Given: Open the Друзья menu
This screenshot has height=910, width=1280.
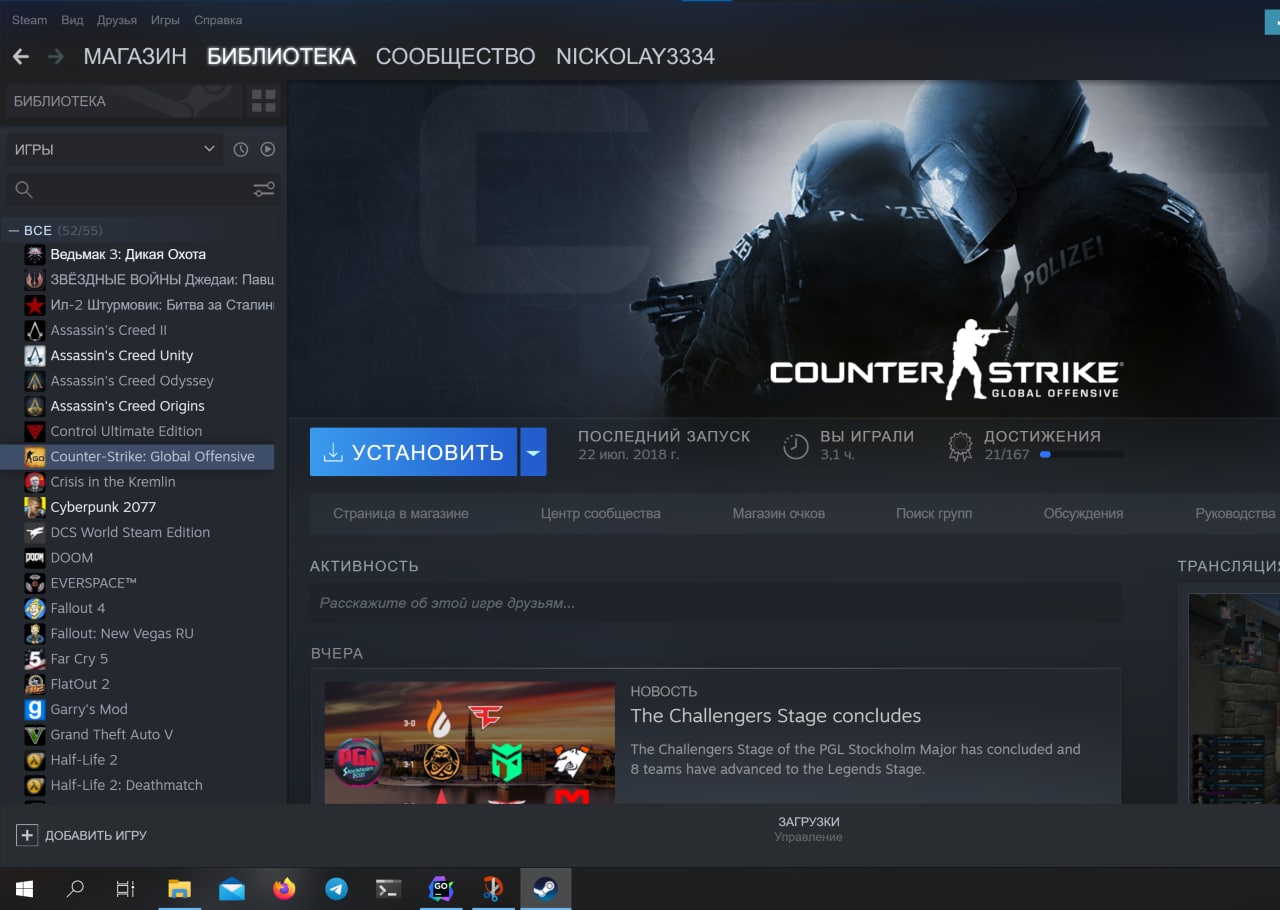Looking at the screenshot, I should 117,20.
